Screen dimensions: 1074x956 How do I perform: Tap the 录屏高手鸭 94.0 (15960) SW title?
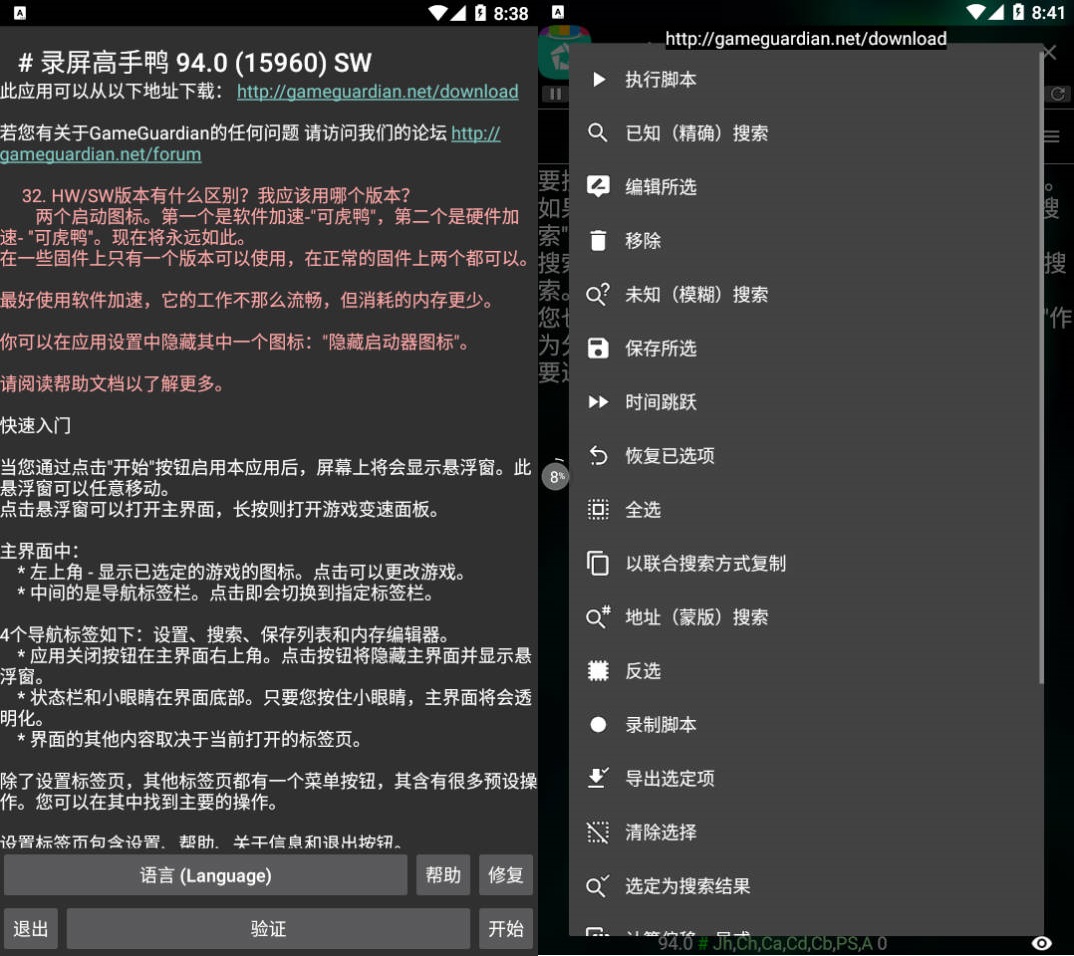pos(195,62)
